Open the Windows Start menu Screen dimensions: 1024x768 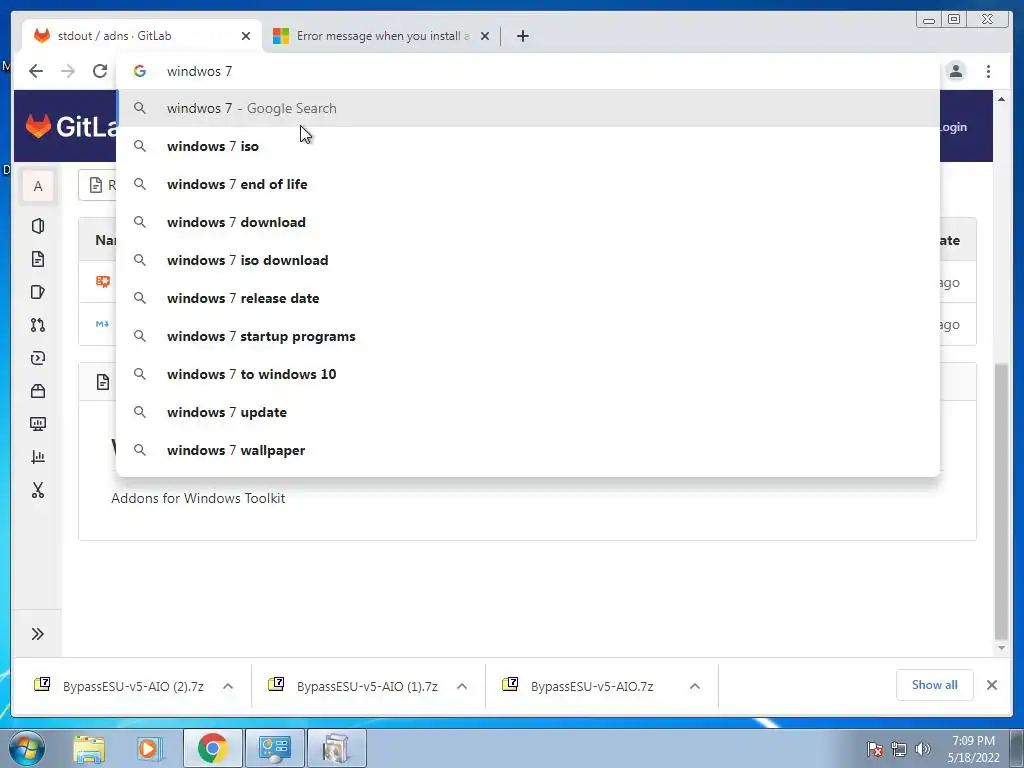[27, 748]
